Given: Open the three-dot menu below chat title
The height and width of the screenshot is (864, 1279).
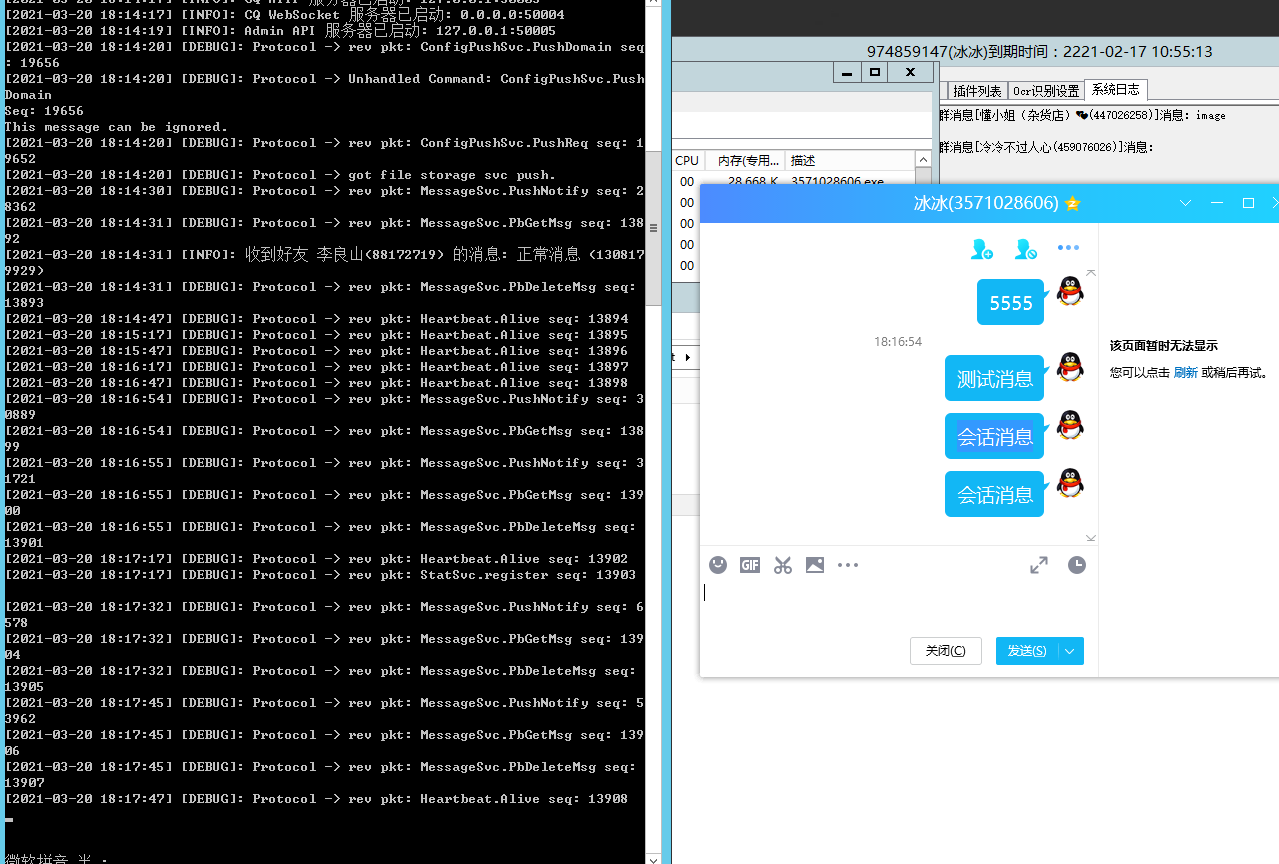Looking at the screenshot, I should [x=1068, y=248].
